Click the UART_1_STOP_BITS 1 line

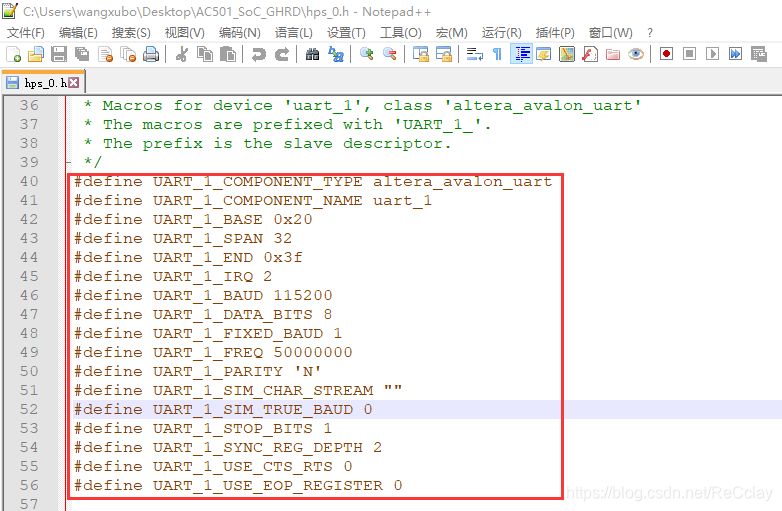(202, 428)
